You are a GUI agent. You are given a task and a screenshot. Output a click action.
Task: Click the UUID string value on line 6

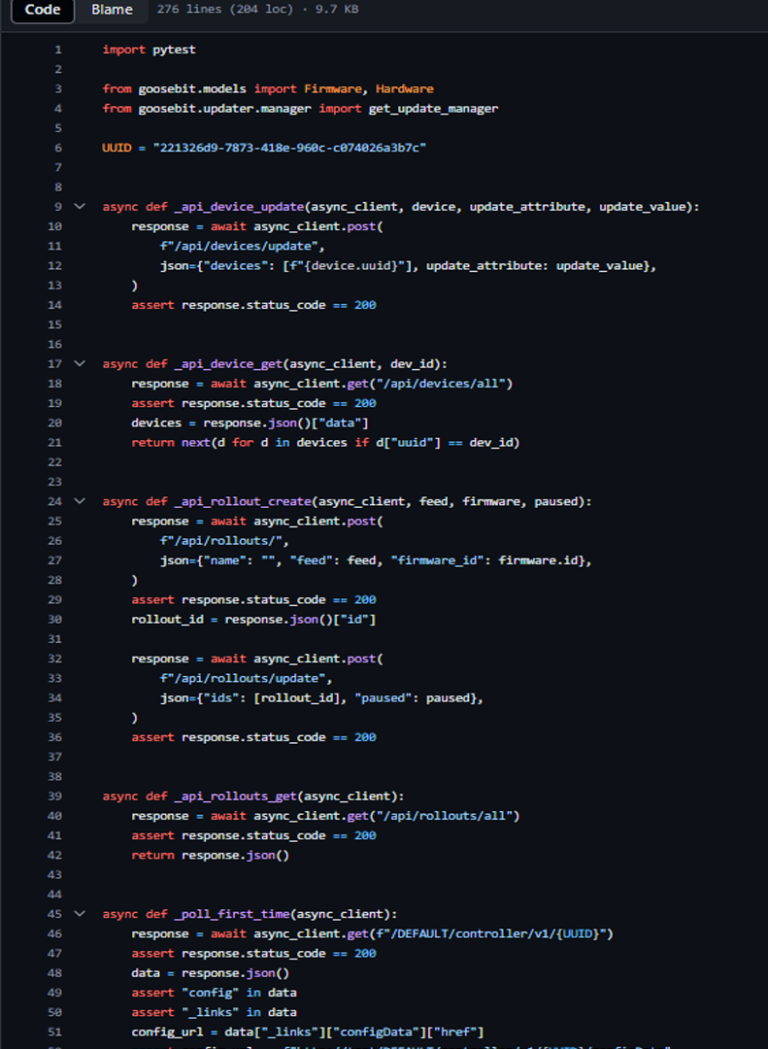tap(290, 148)
